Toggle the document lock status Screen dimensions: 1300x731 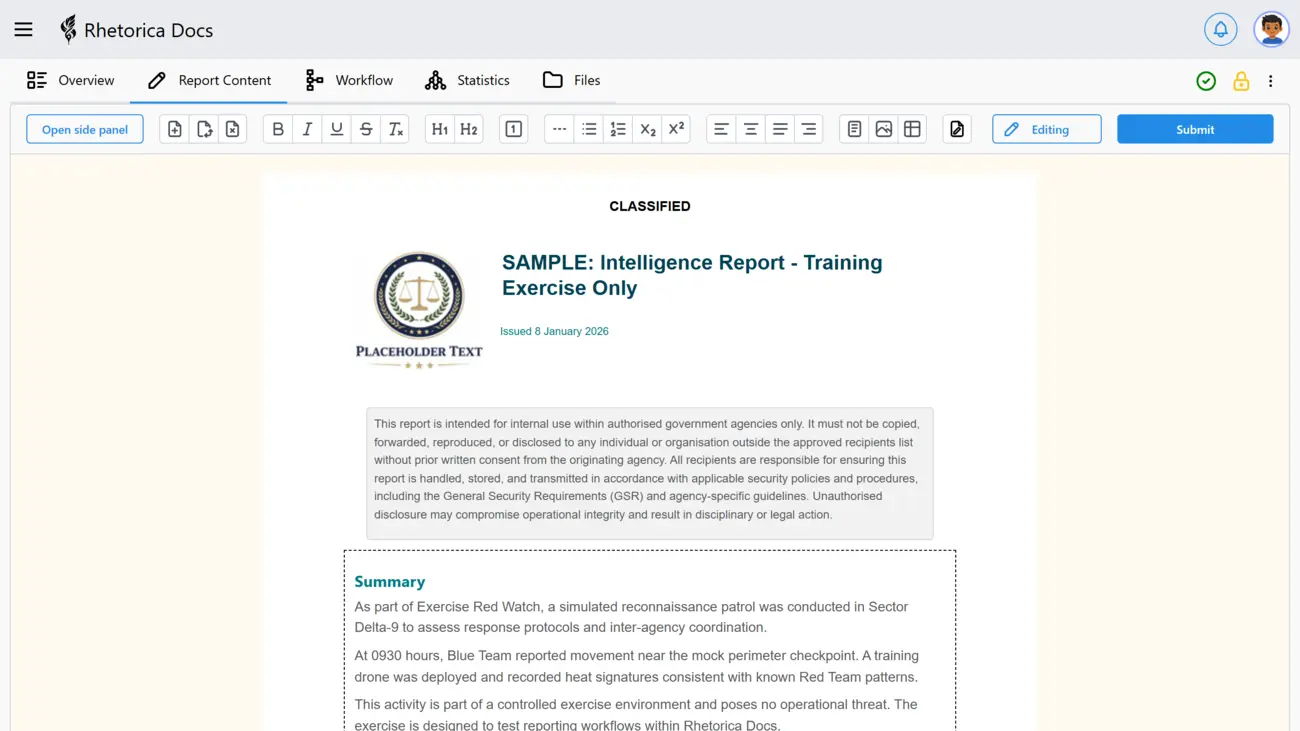click(1241, 80)
